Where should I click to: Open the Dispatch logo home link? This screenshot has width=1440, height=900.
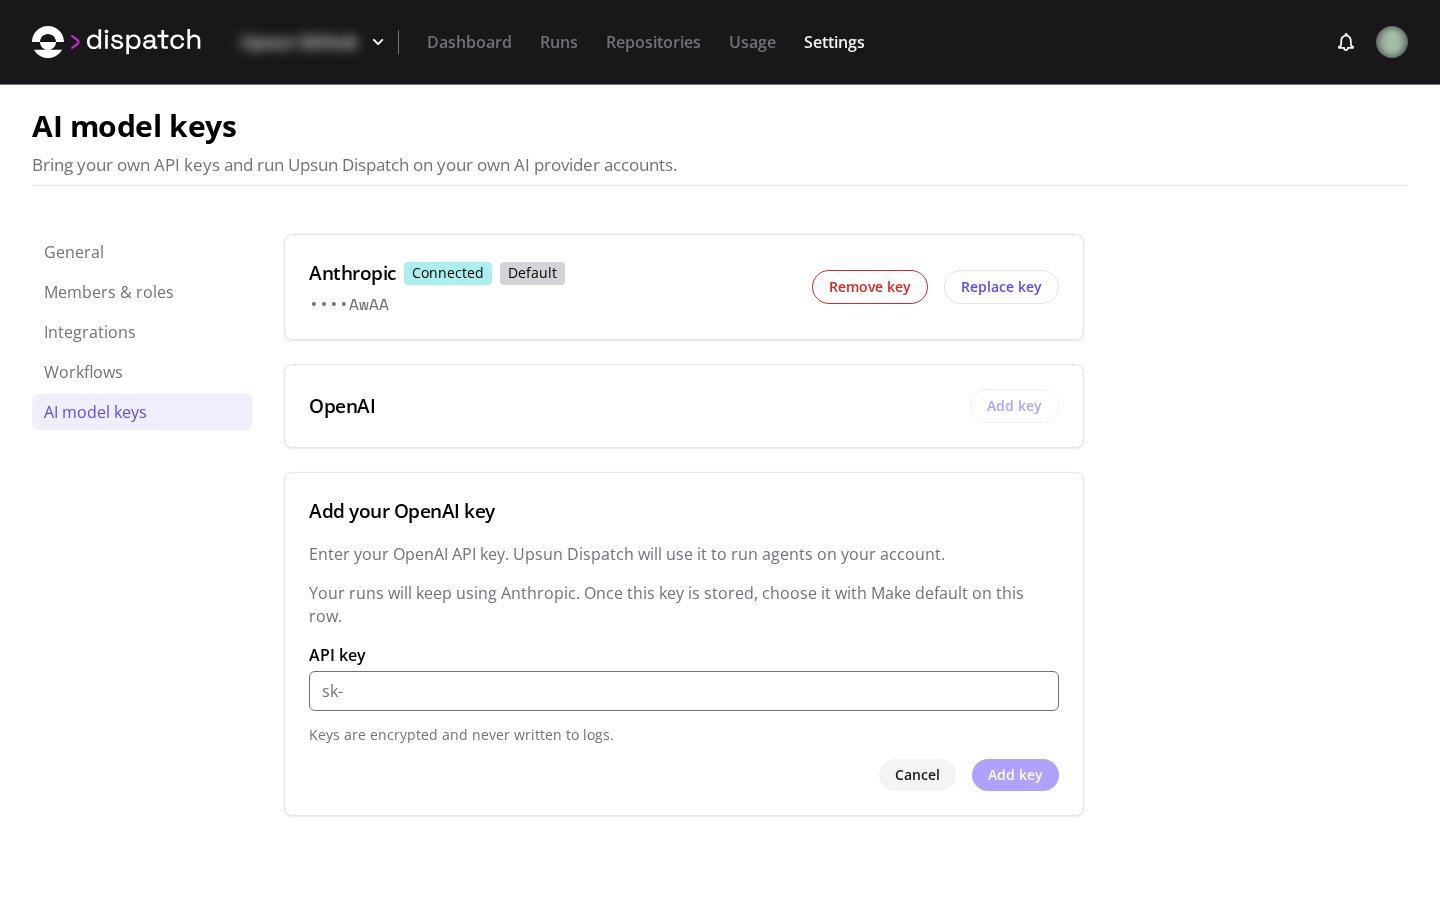pos(116,41)
